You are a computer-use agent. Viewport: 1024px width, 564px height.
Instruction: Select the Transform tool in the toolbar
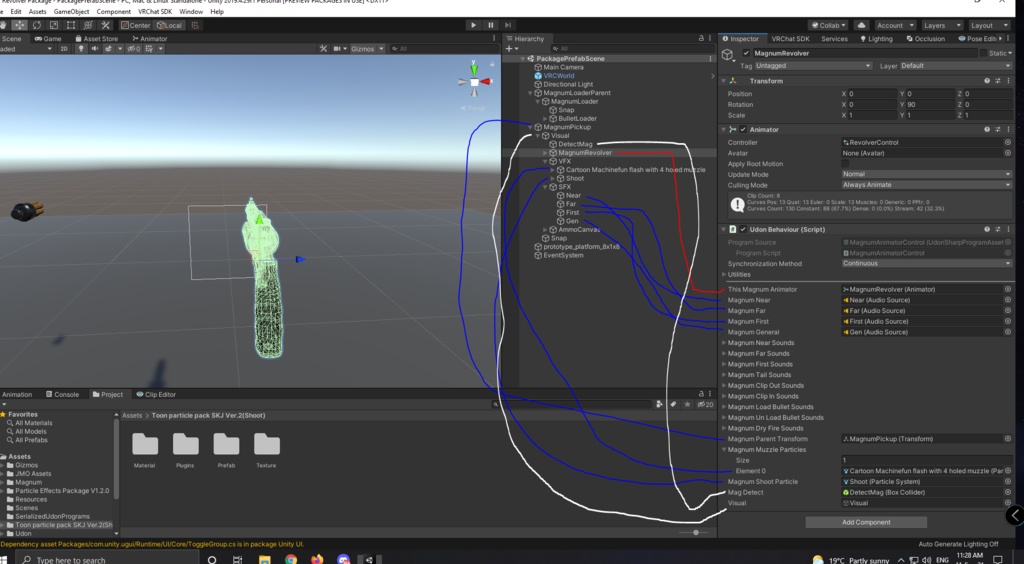88,25
